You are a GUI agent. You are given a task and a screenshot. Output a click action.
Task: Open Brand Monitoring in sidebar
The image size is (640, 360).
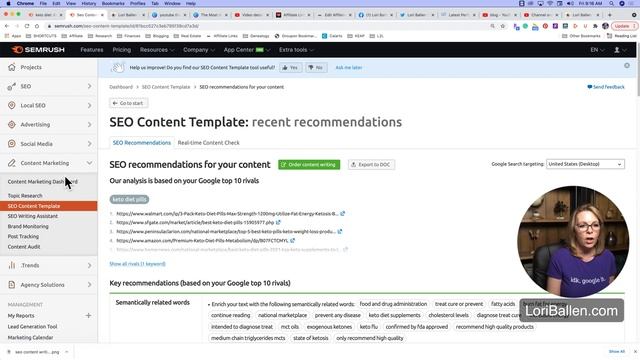coord(28,226)
